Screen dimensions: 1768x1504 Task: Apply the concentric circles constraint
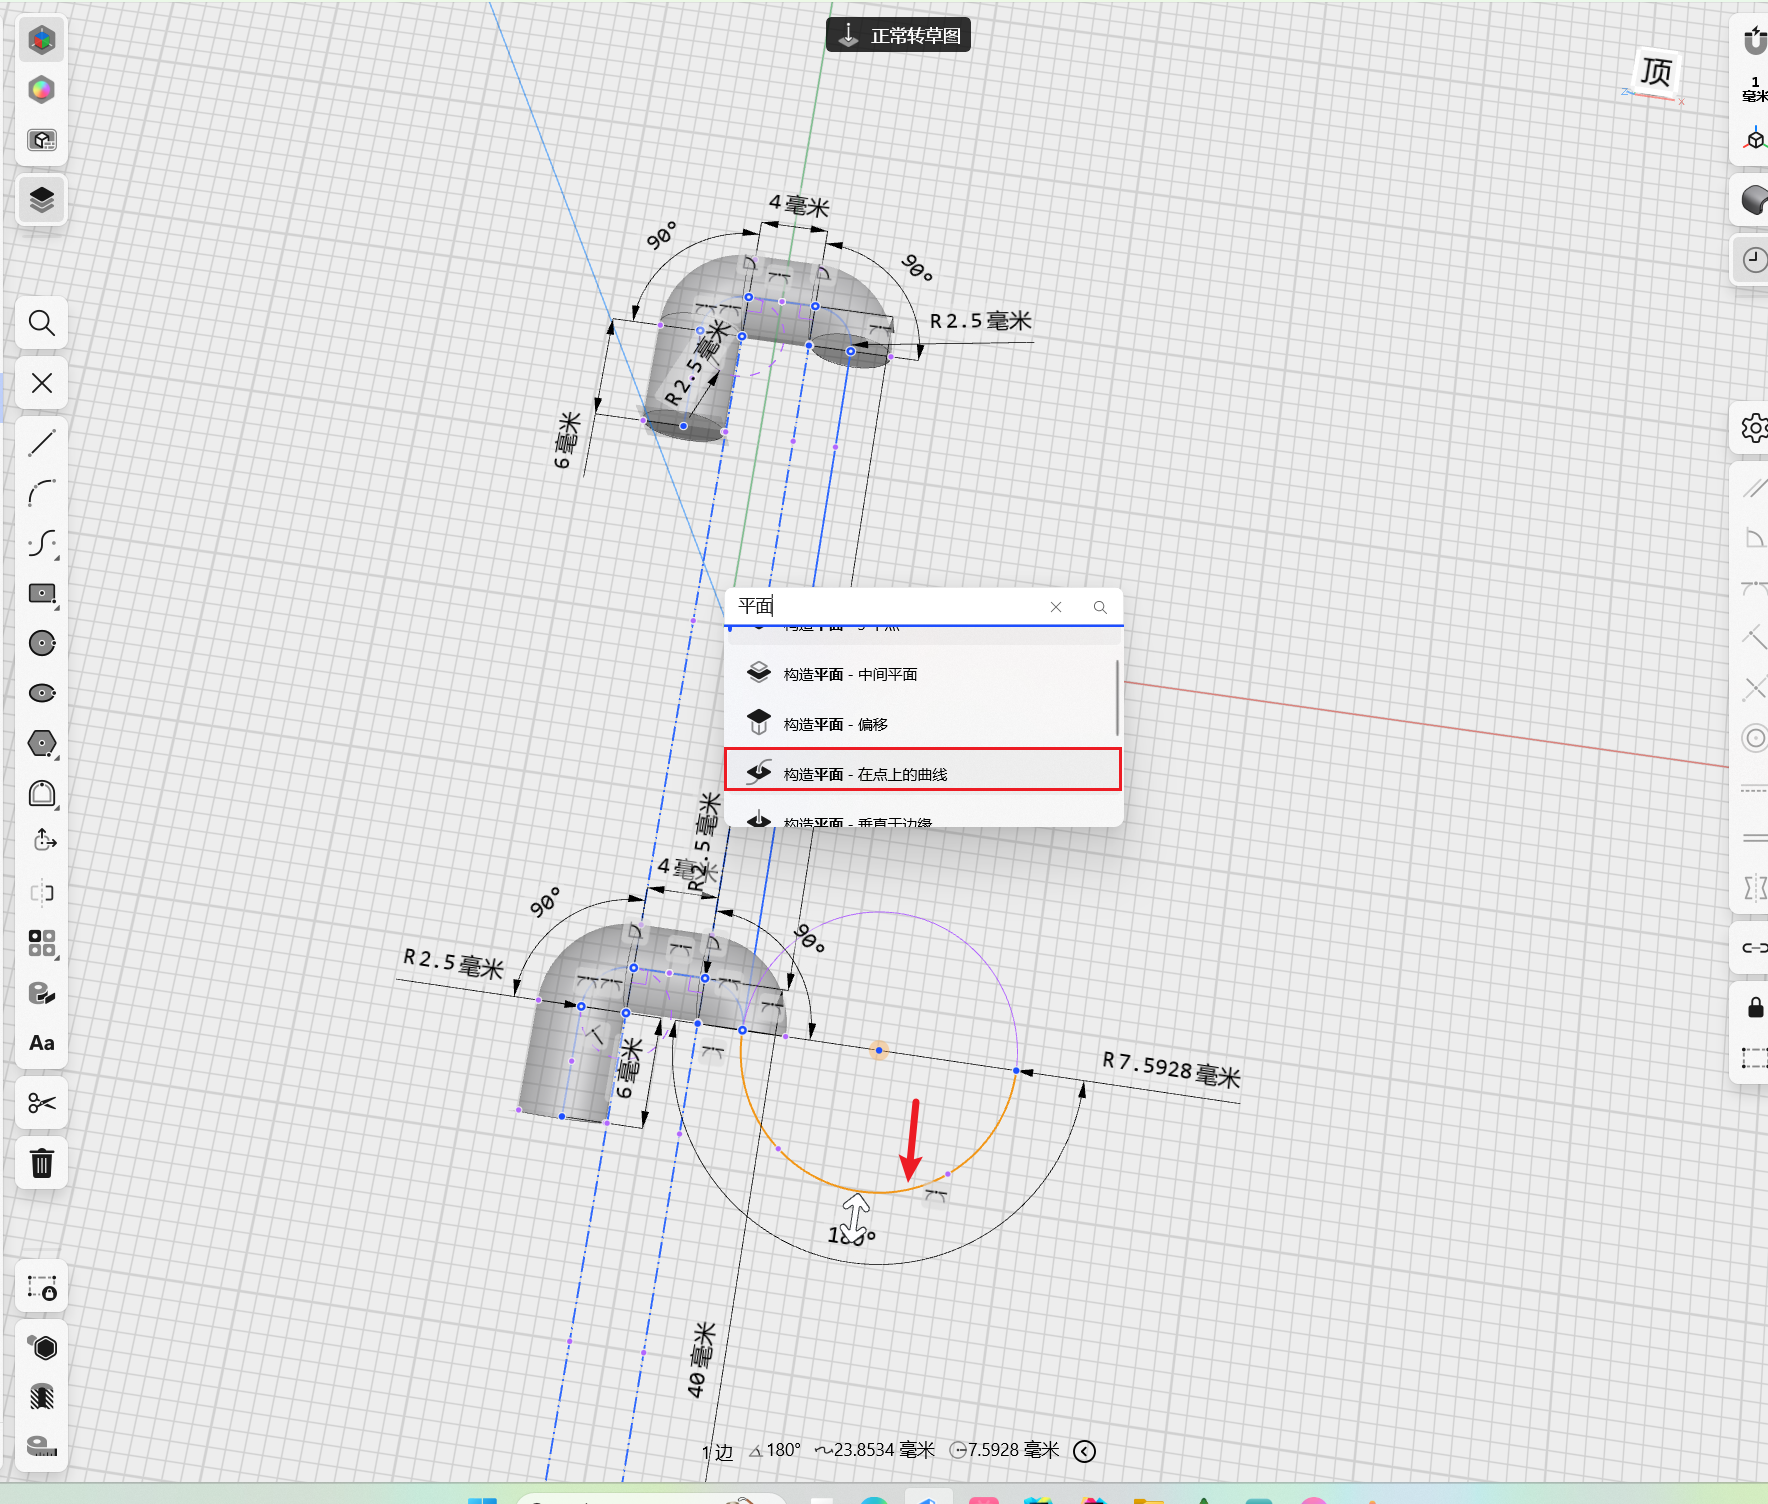1754,738
